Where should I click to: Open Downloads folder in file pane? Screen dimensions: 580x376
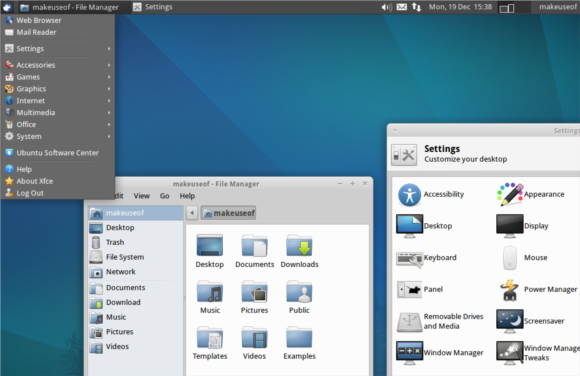299,245
